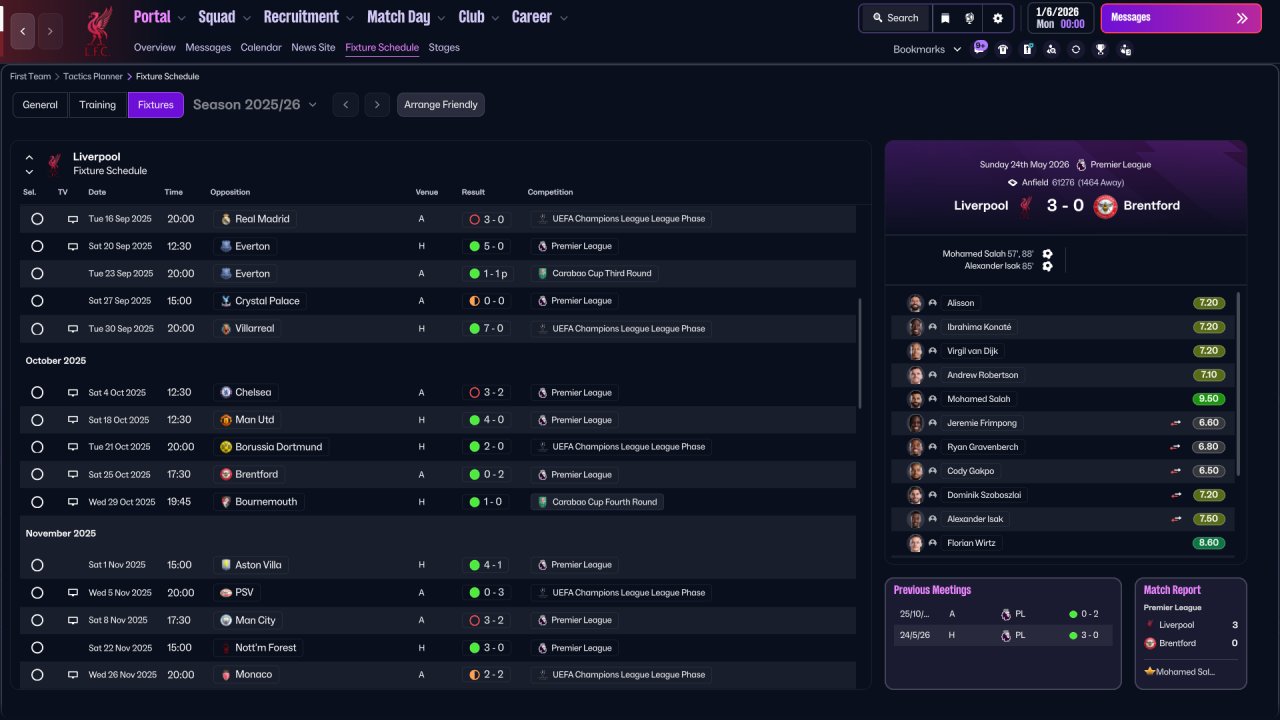The image size is (1280, 720).
Task: Open the Squad dropdown menu
Action: click(x=224, y=17)
